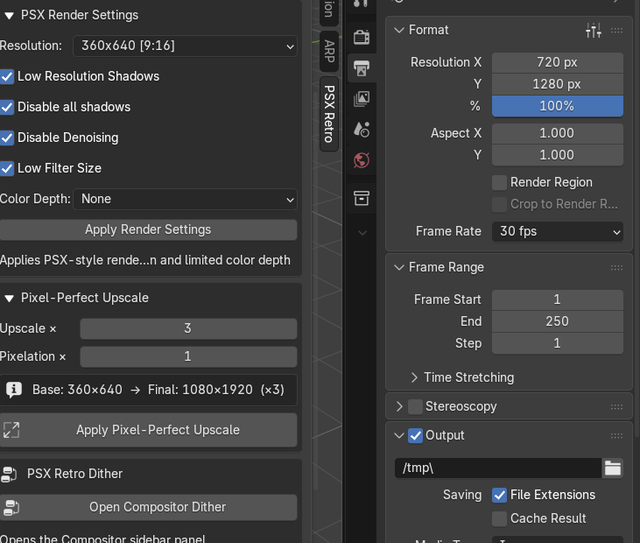Click the End frame 250 field

pyautogui.click(x=557, y=322)
